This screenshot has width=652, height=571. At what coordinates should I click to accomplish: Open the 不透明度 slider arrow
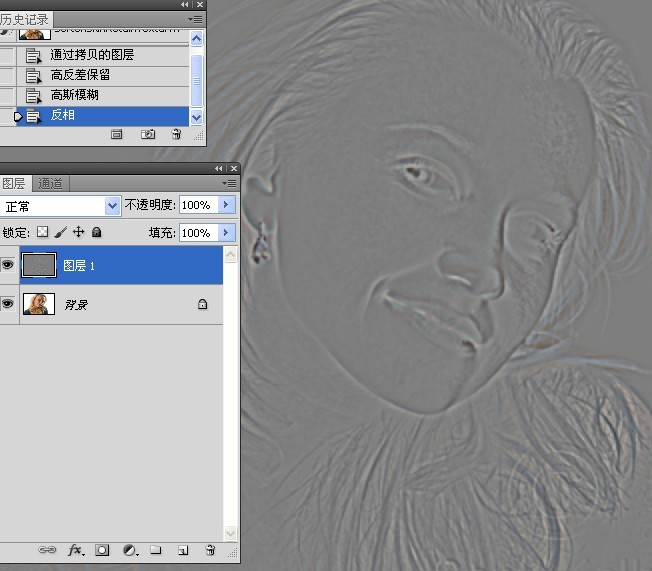tap(227, 205)
